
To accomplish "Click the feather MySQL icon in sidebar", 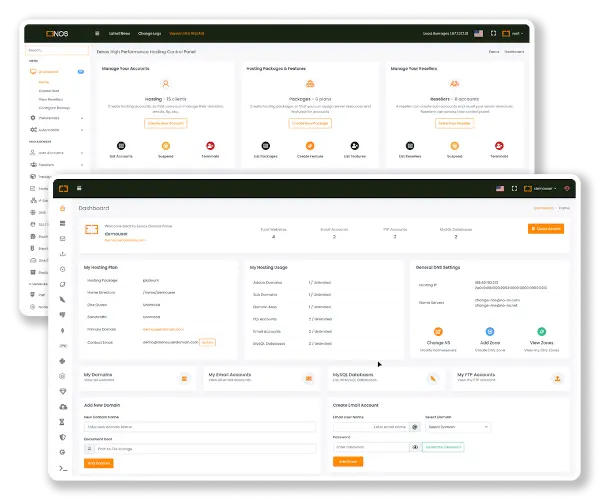I will pyautogui.click(x=62, y=300).
